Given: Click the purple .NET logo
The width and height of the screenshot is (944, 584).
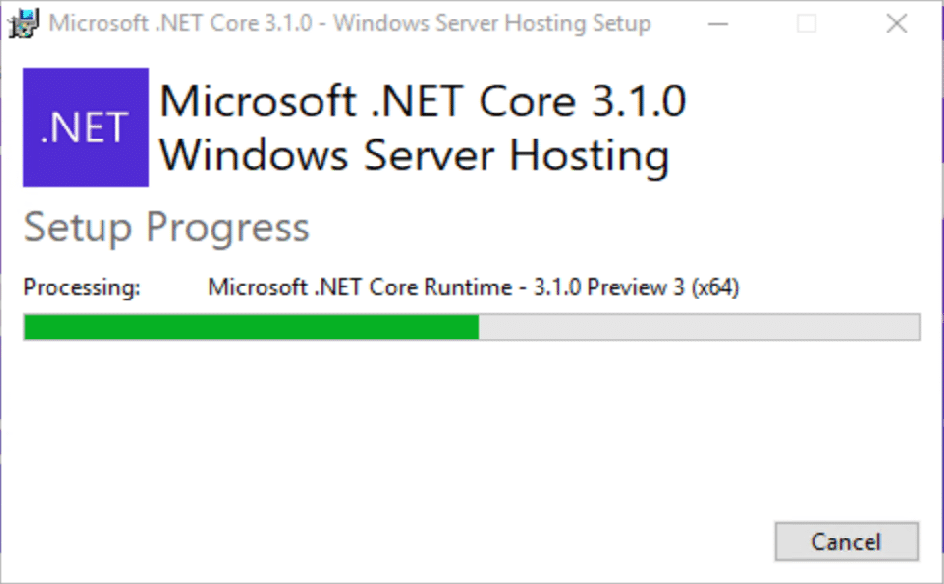Looking at the screenshot, I should click(x=86, y=127).
